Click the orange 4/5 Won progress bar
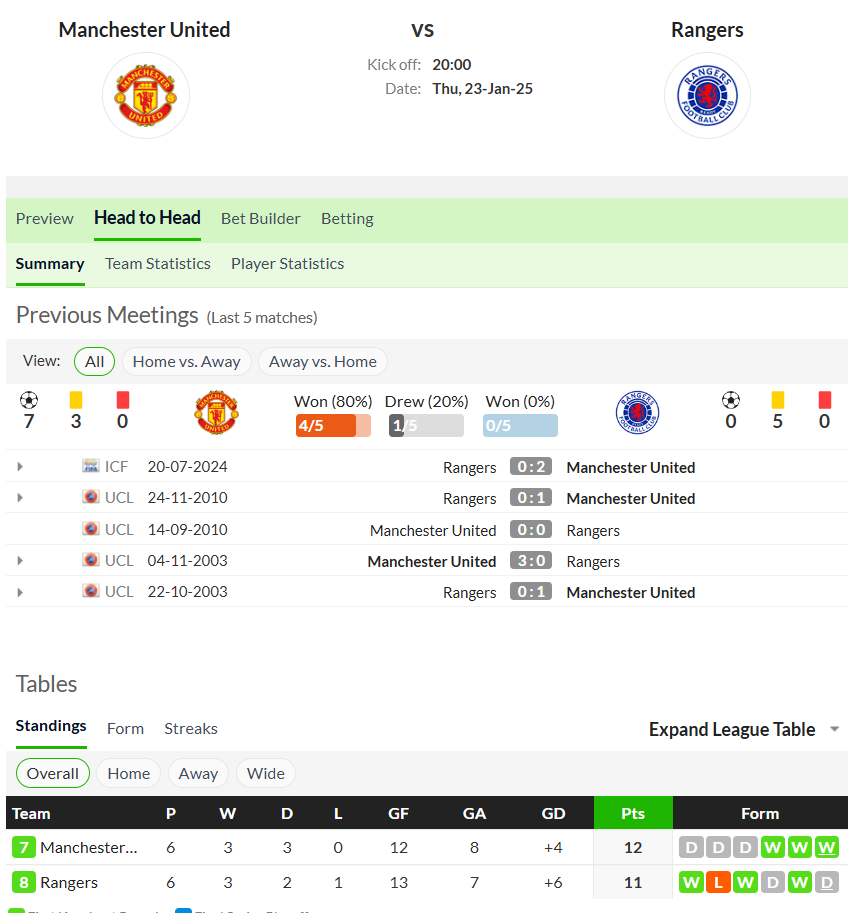848x913 pixels. coord(333,426)
